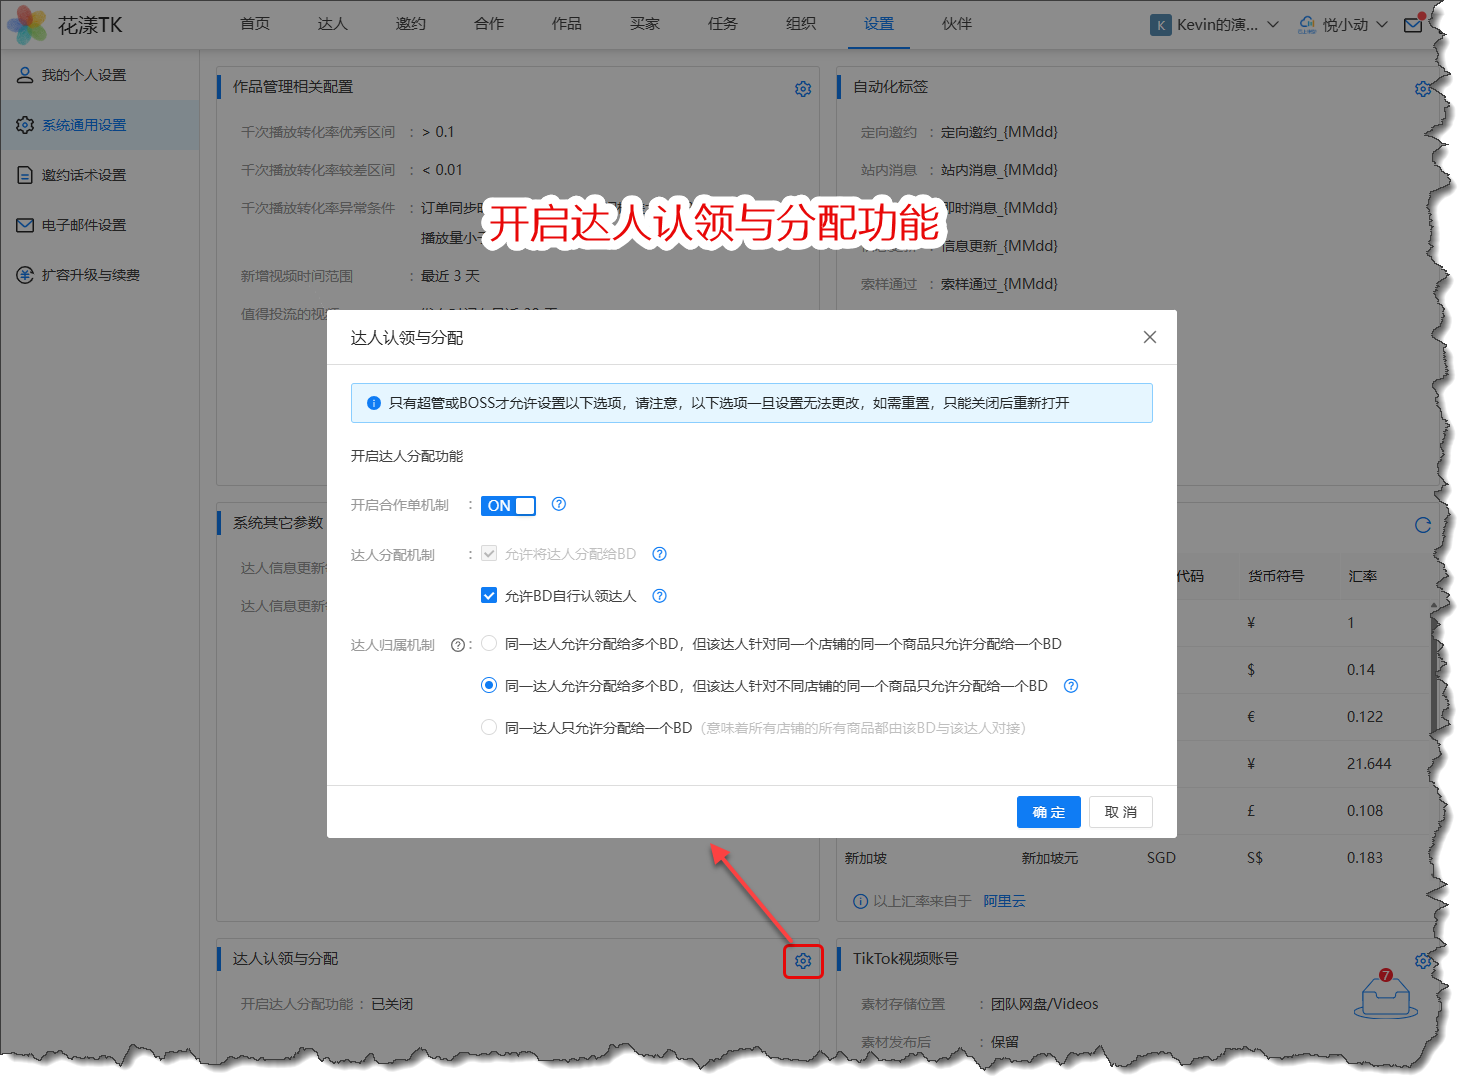Click gear icon in 作品管理相关配置 panel
Viewport: 1472px width, 1090px height.
pyautogui.click(x=802, y=89)
